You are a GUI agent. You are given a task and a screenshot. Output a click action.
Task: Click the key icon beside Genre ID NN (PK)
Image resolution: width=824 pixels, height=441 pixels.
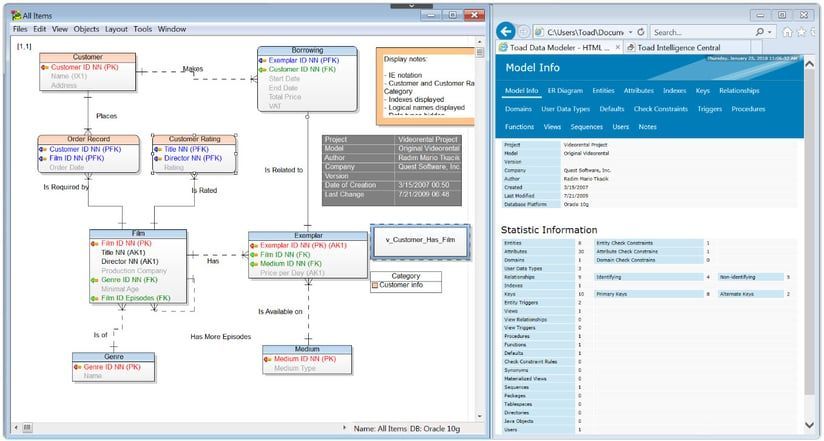(78, 367)
